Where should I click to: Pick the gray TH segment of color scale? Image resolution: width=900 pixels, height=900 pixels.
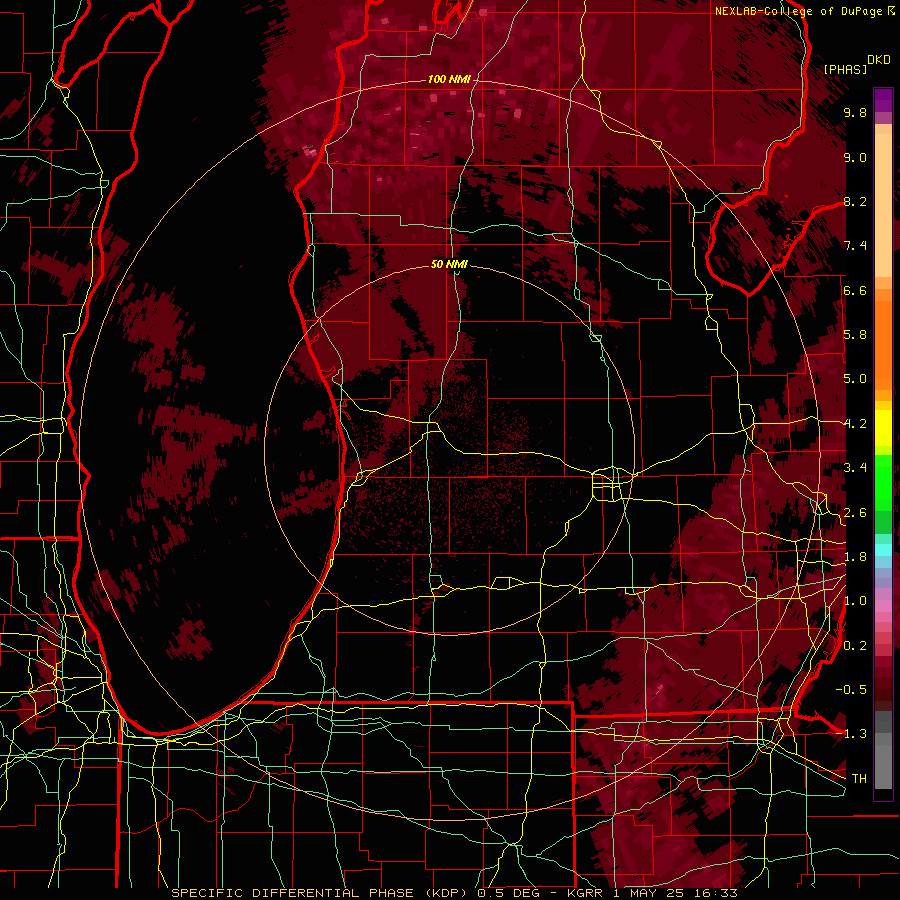pyautogui.click(x=883, y=766)
